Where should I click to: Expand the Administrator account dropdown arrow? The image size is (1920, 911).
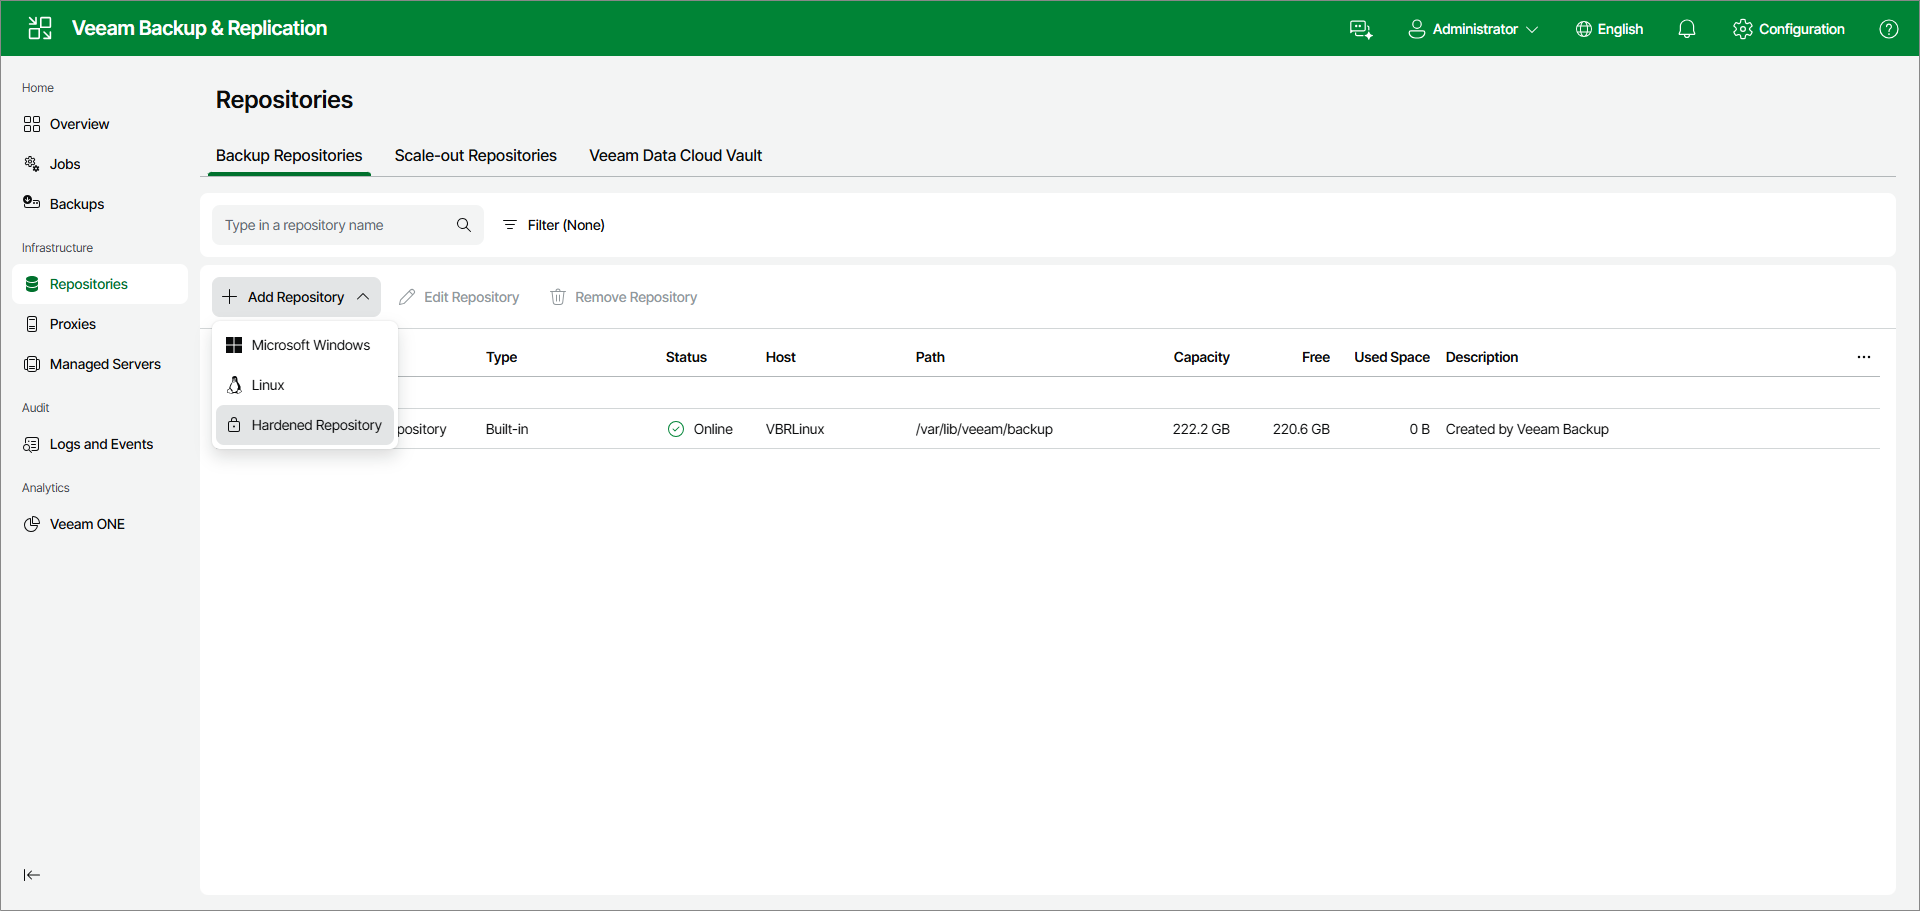click(x=1532, y=30)
